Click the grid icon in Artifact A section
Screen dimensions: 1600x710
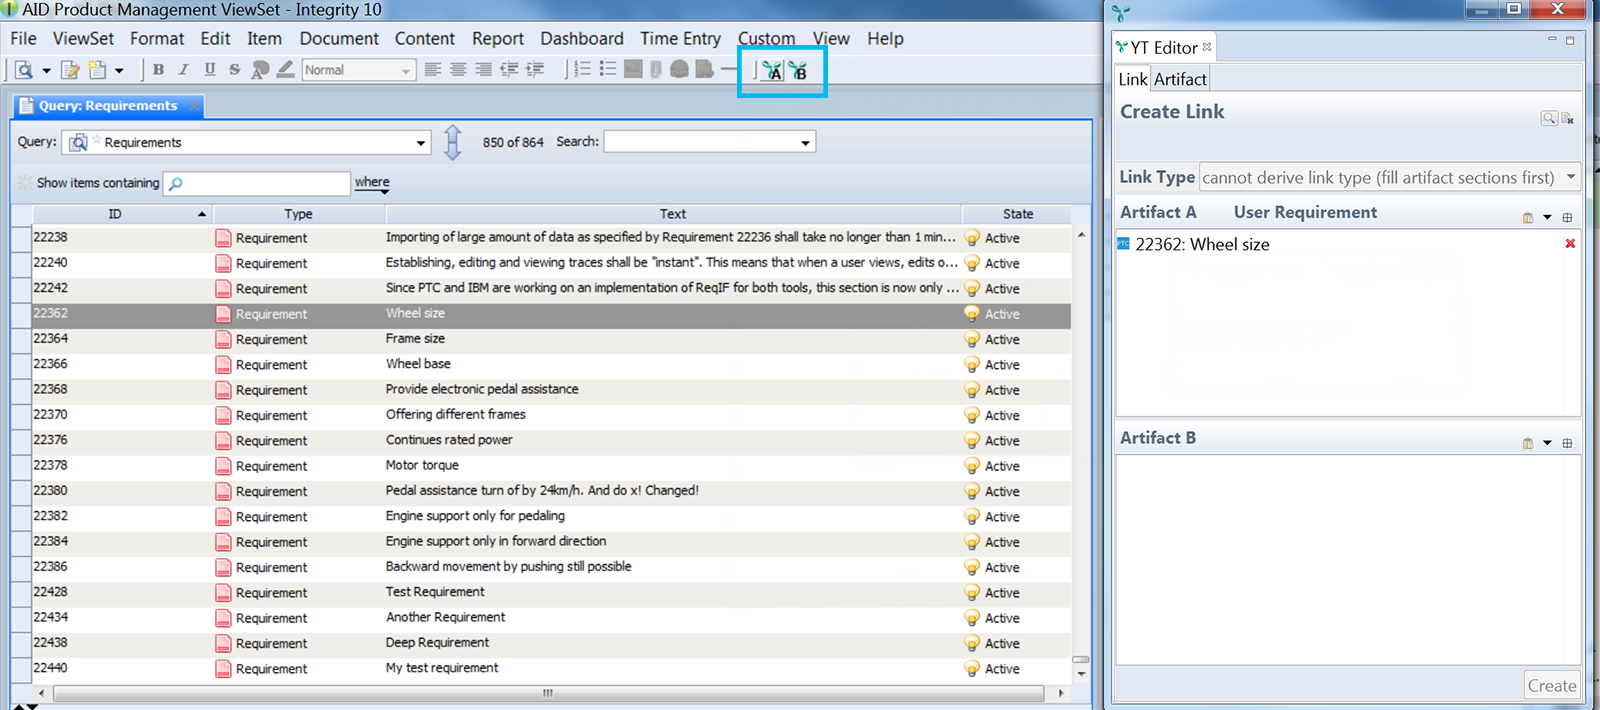click(1567, 218)
